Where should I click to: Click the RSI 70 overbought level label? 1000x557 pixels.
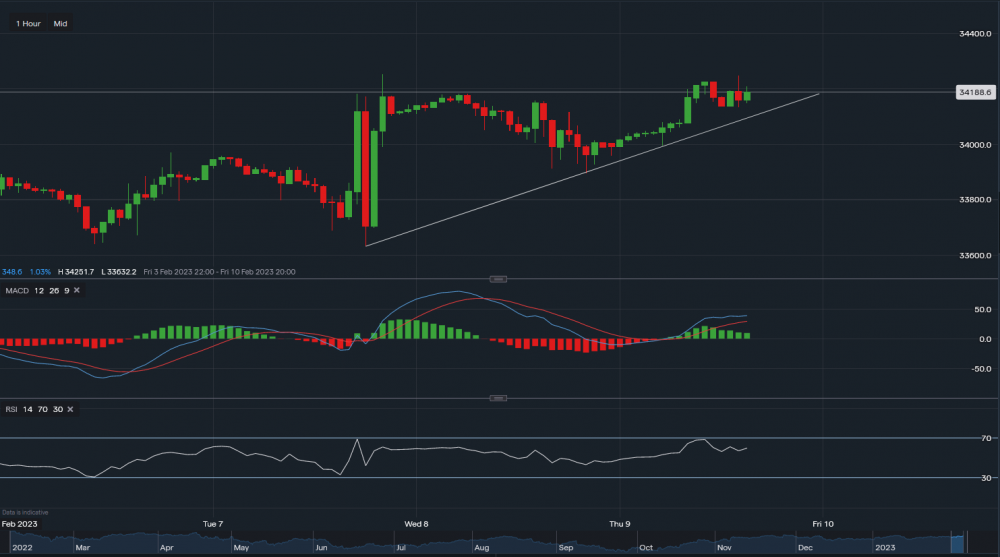coord(985,438)
